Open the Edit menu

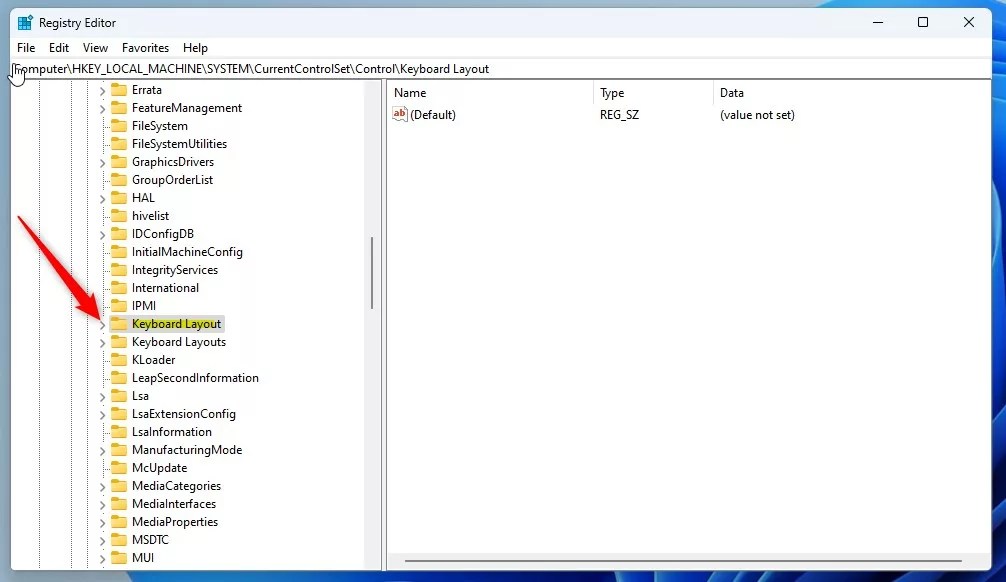(x=58, y=47)
